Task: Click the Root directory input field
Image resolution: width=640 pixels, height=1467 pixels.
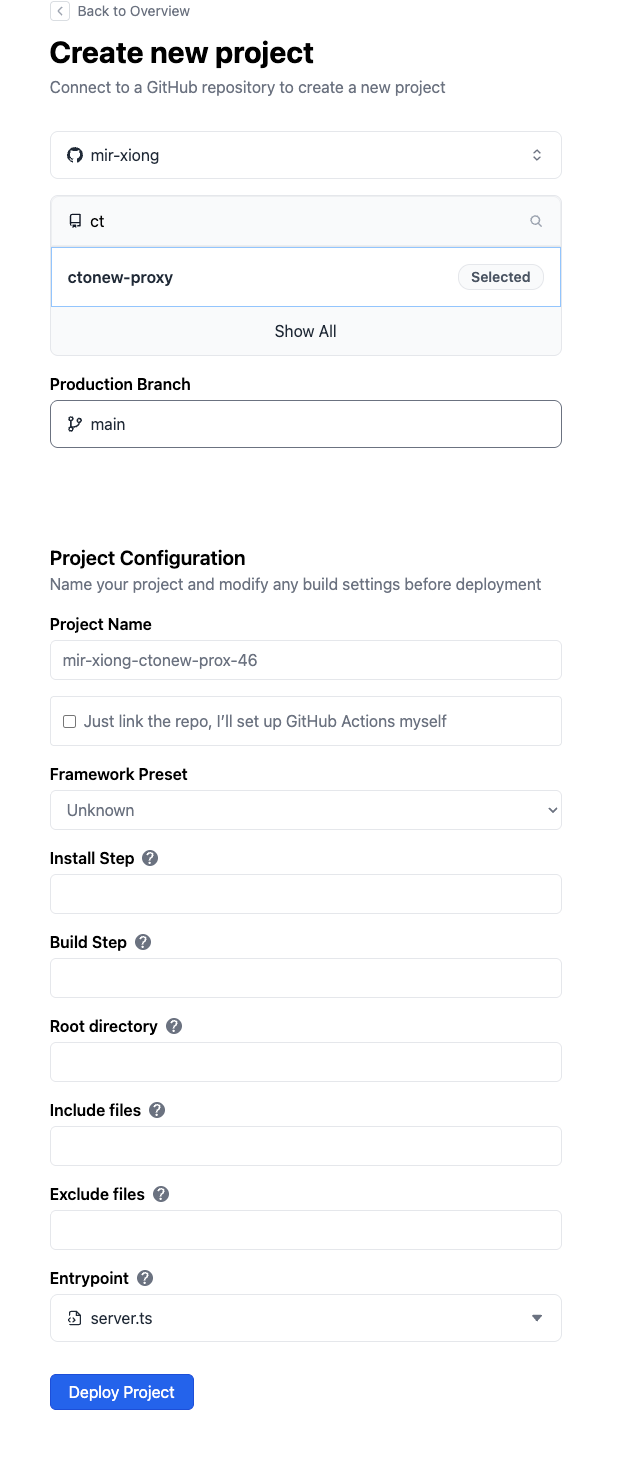Action: click(305, 1062)
